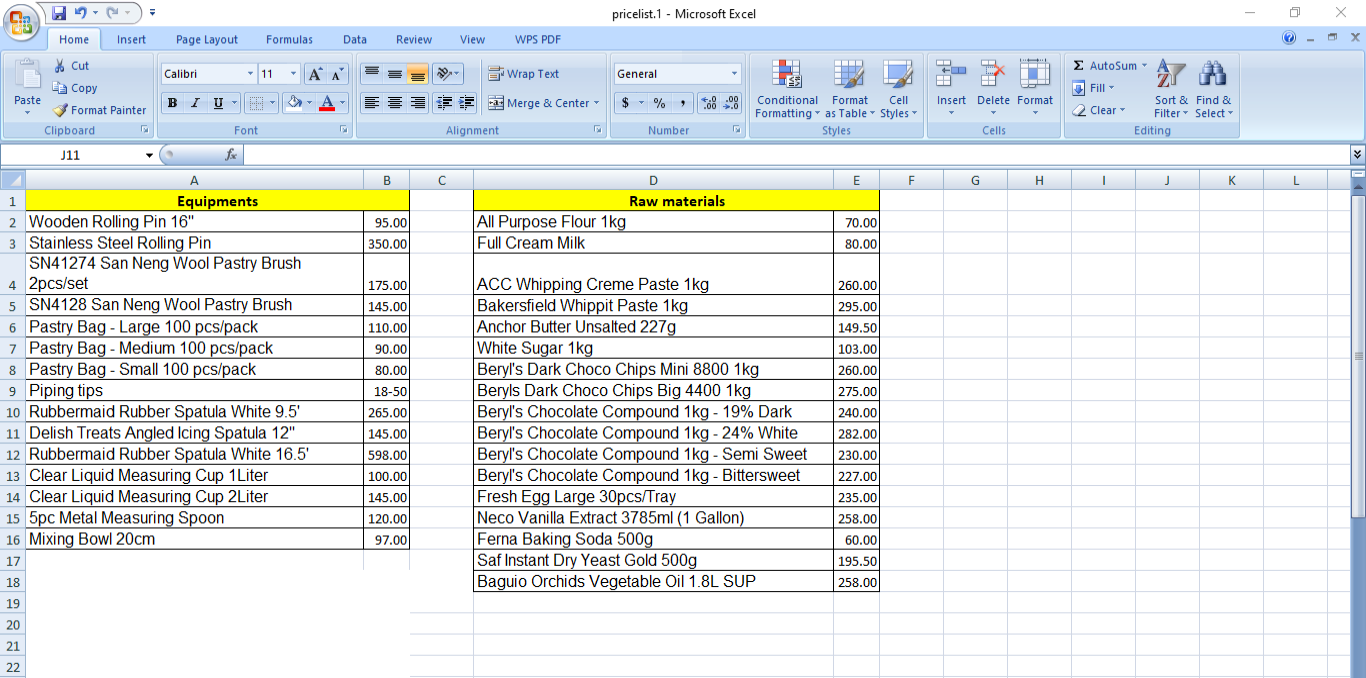This screenshot has width=1366, height=678.
Task: Save the workbook from Quick Access
Action: [59, 13]
